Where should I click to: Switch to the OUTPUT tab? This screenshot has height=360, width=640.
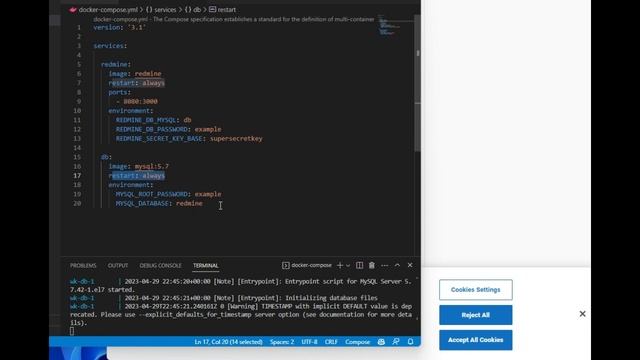tap(118, 266)
